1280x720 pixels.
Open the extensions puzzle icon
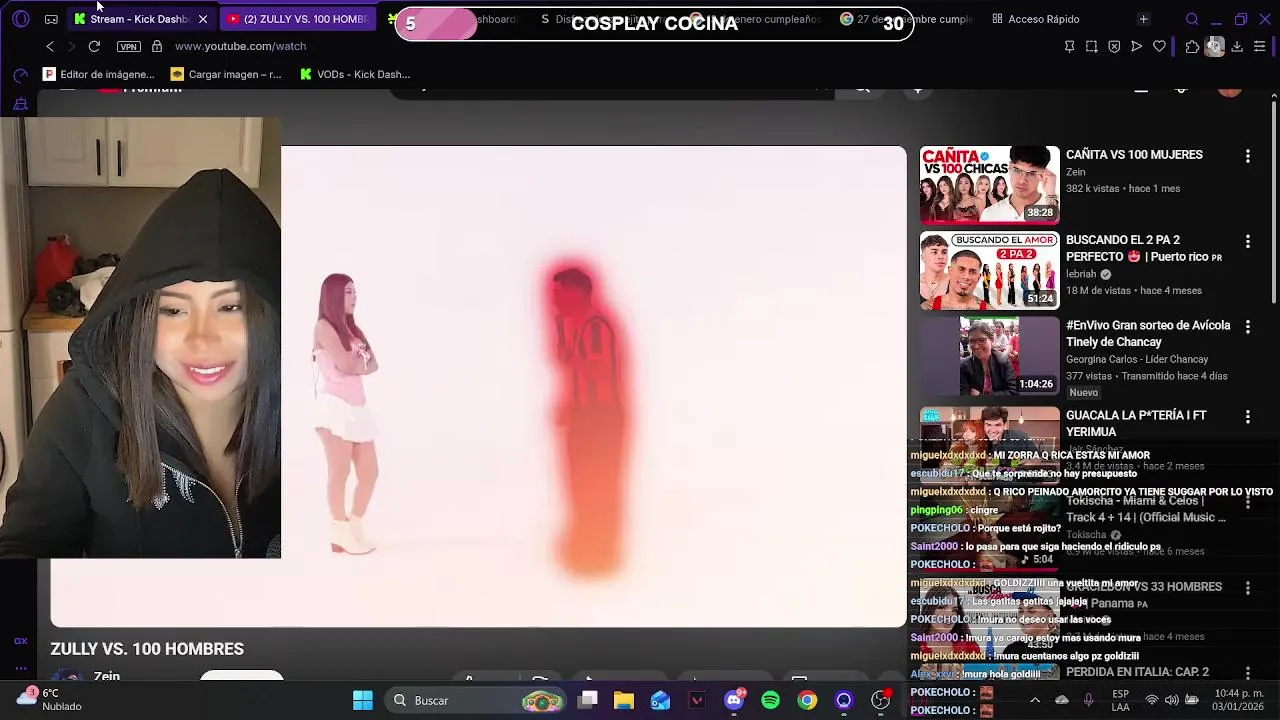[1192, 46]
